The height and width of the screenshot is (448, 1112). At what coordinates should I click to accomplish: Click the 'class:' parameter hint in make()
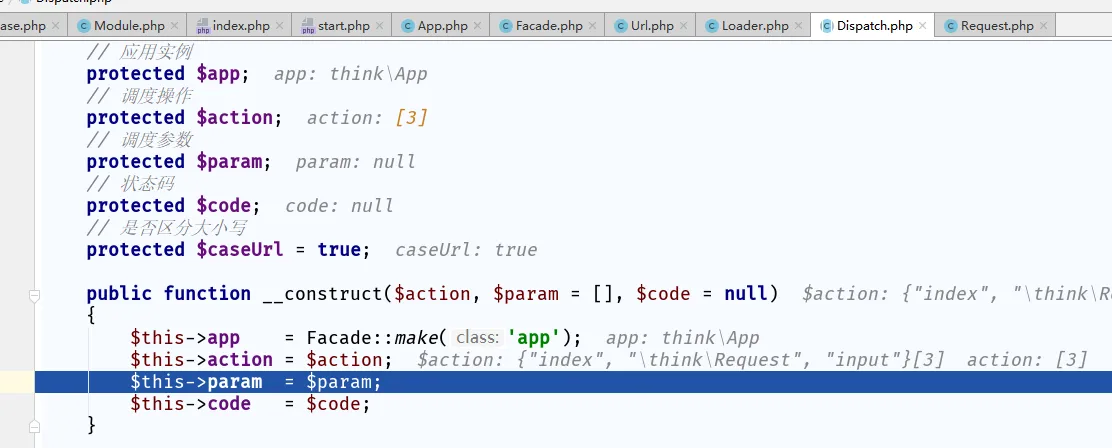[477, 338]
